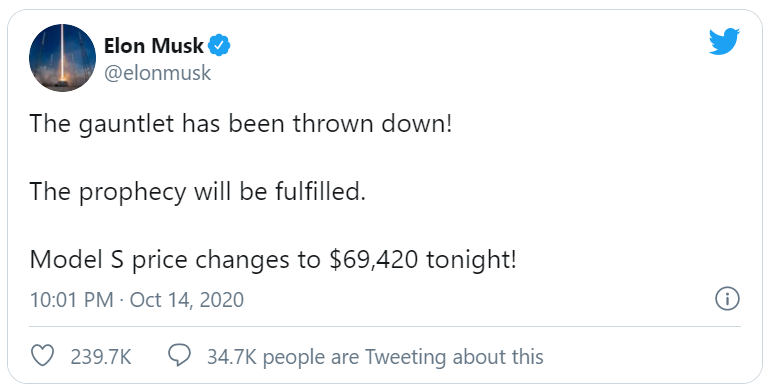Click the $69,420 price text
This screenshot has height=391, width=771.
tap(374, 260)
